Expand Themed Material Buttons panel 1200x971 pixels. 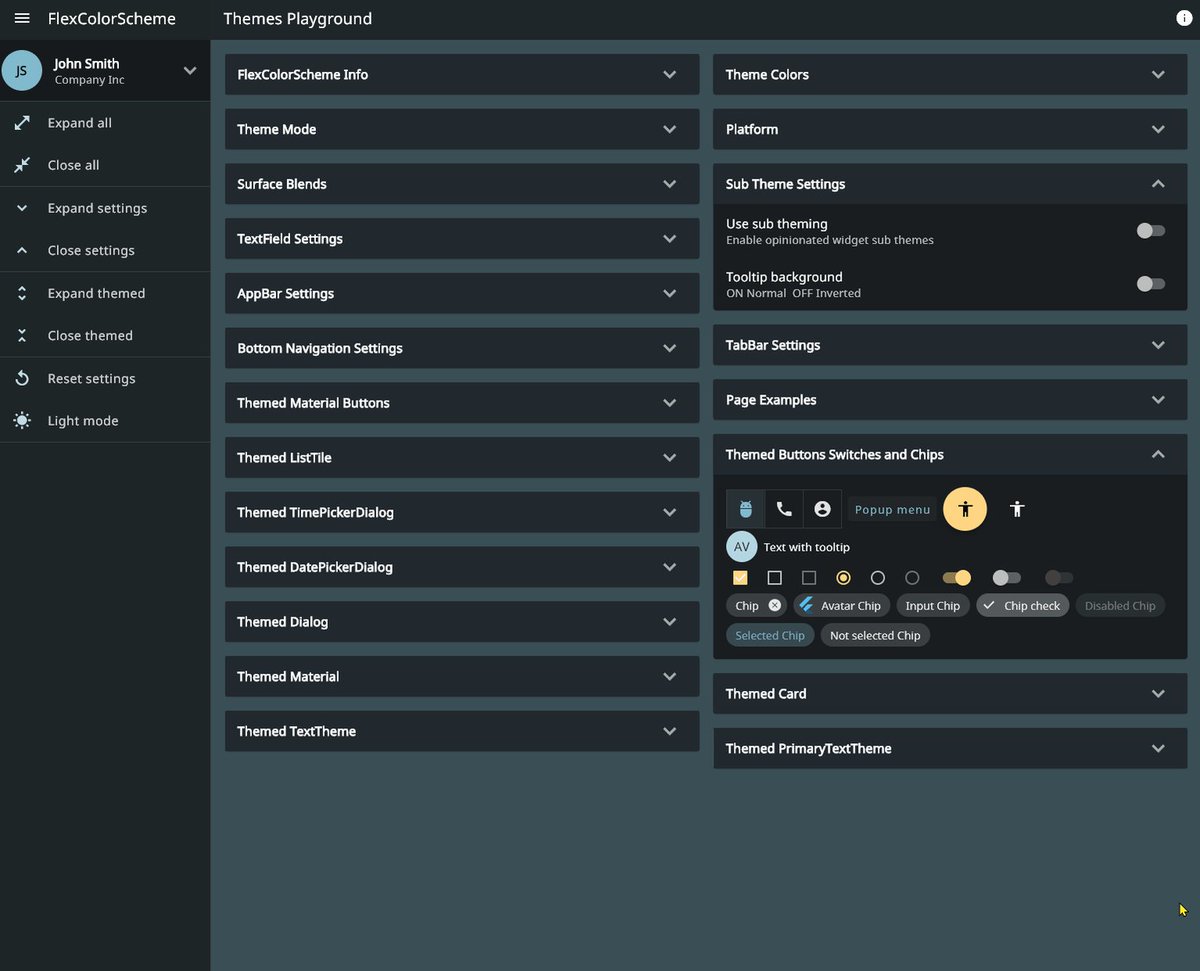click(x=462, y=403)
